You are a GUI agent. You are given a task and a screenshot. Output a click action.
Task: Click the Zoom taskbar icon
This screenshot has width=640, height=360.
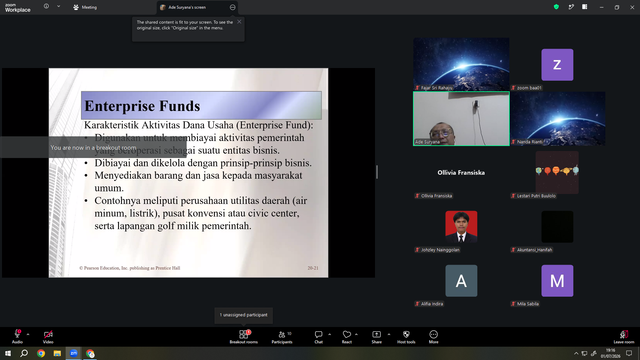coord(73,353)
